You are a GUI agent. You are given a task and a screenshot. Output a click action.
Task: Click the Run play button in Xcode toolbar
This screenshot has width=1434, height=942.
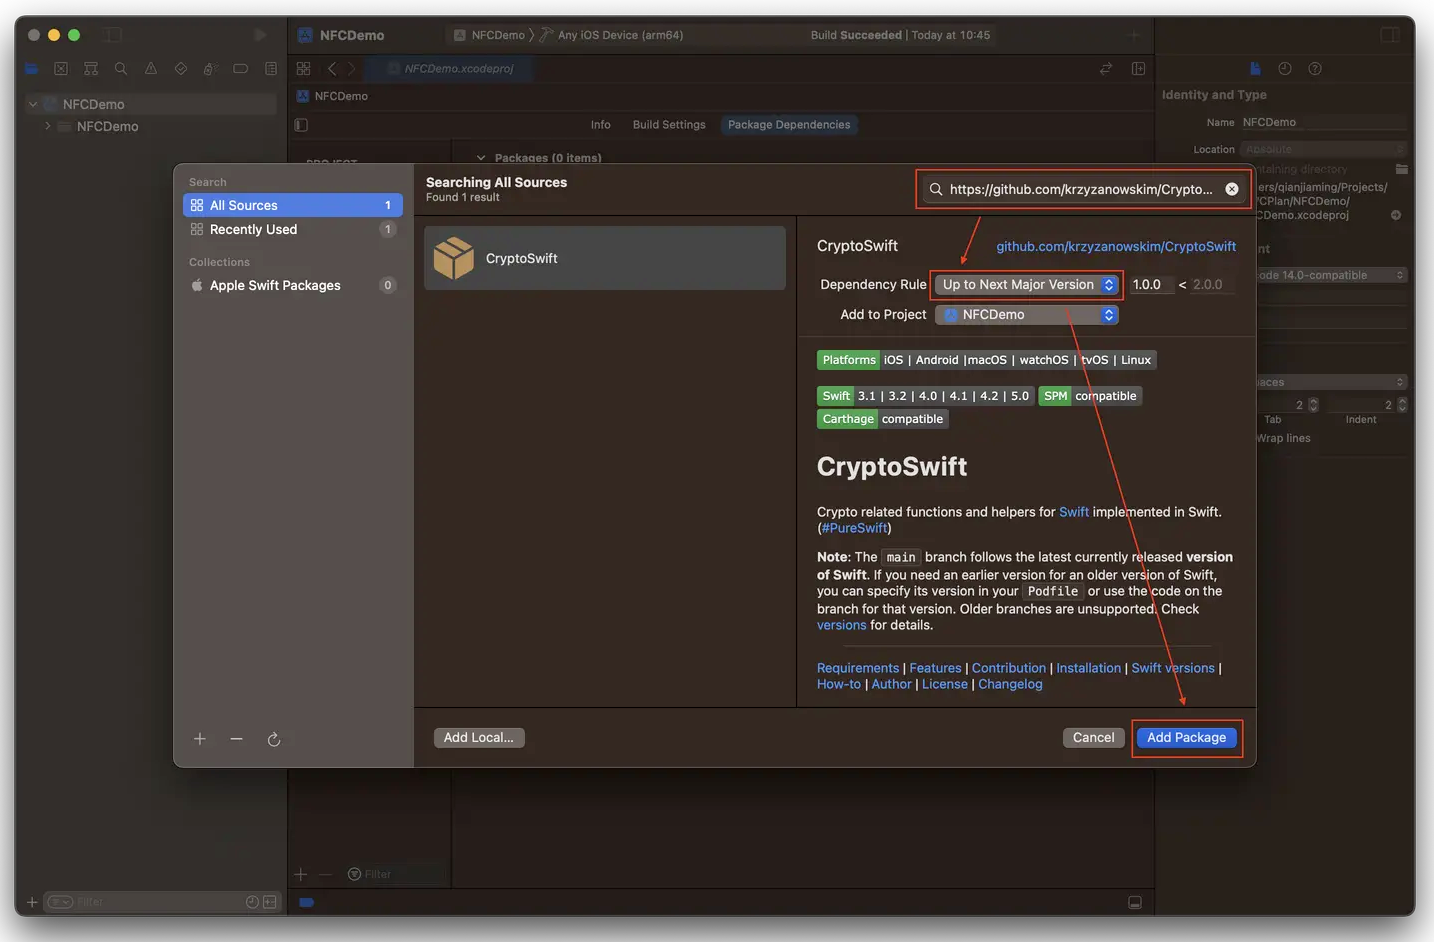click(x=260, y=35)
